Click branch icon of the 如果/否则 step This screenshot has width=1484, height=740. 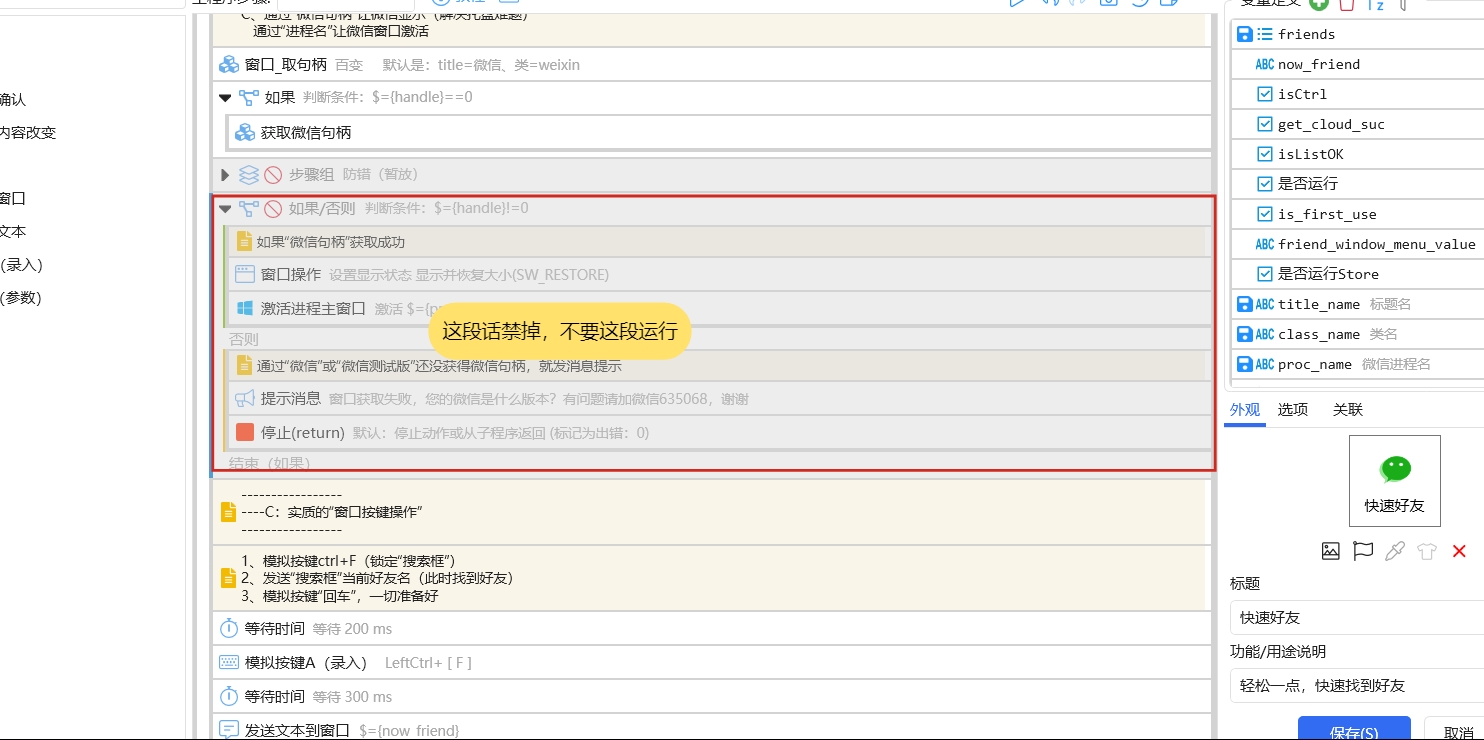pyautogui.click(x=249, y=209)
